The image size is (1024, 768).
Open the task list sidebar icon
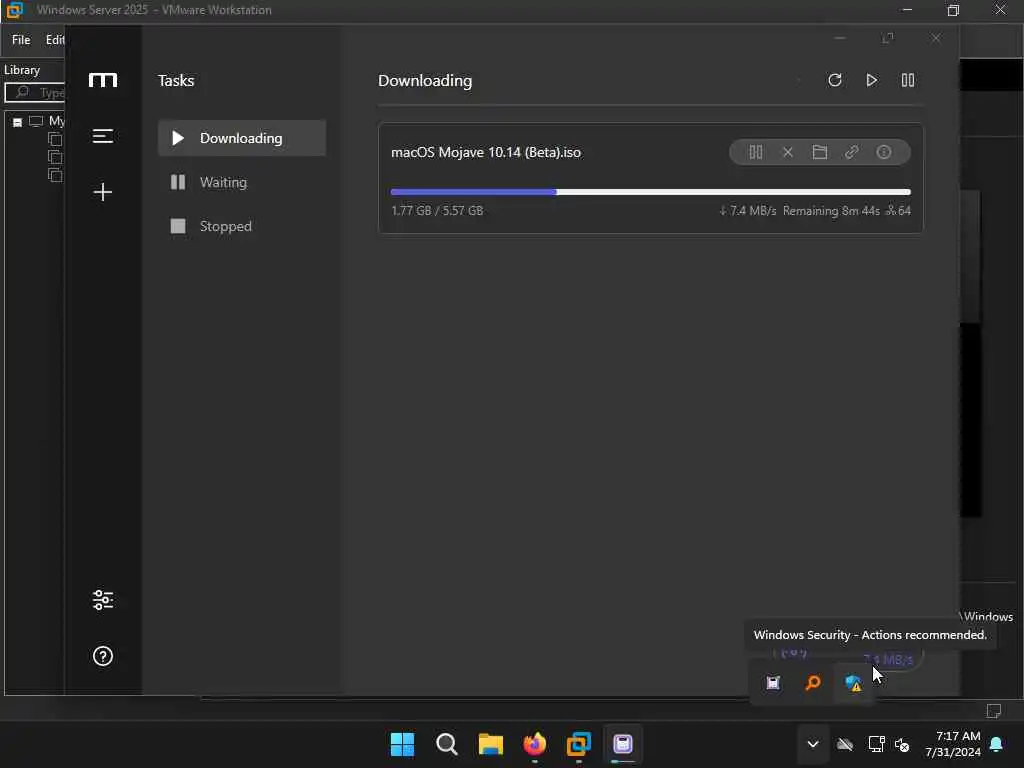pyautogui.click(x=103, y=136)
